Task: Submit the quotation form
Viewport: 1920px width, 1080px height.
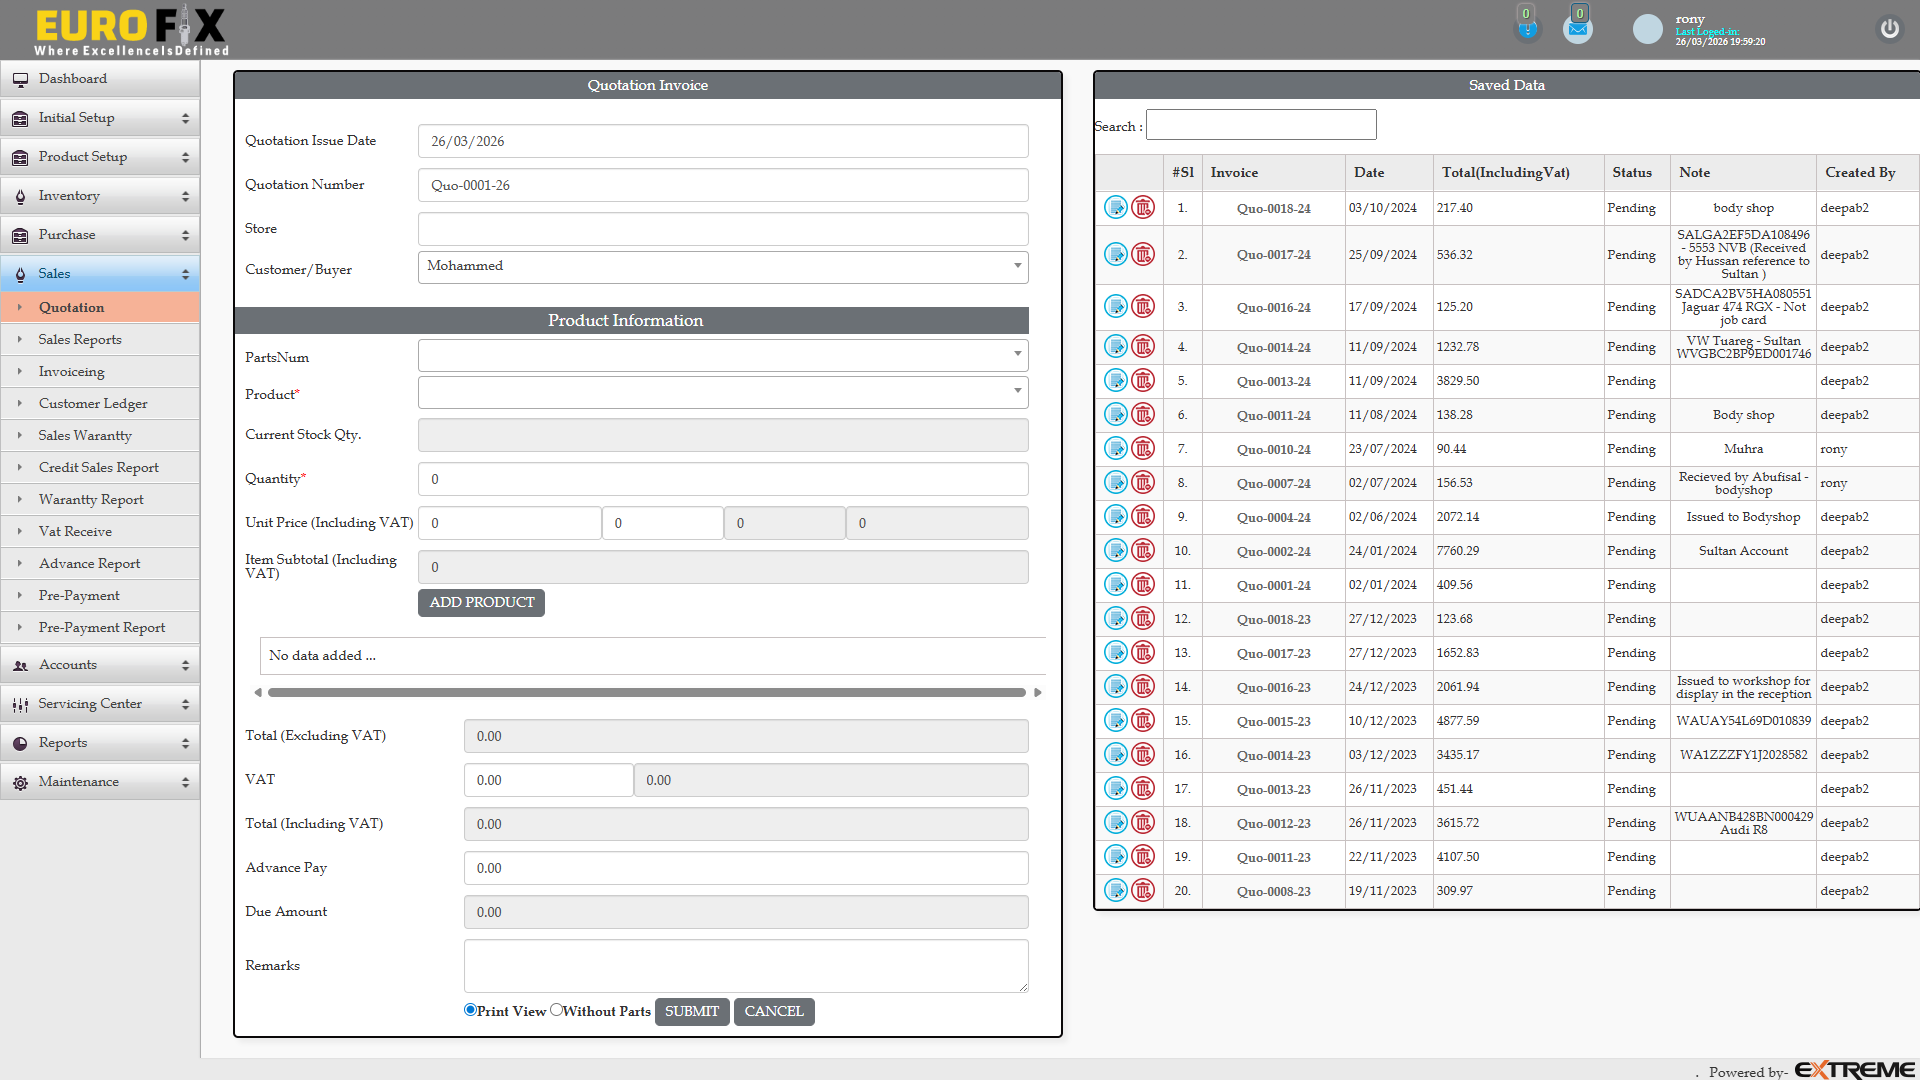Action: pyautogui.click(x=692, y=1011)
